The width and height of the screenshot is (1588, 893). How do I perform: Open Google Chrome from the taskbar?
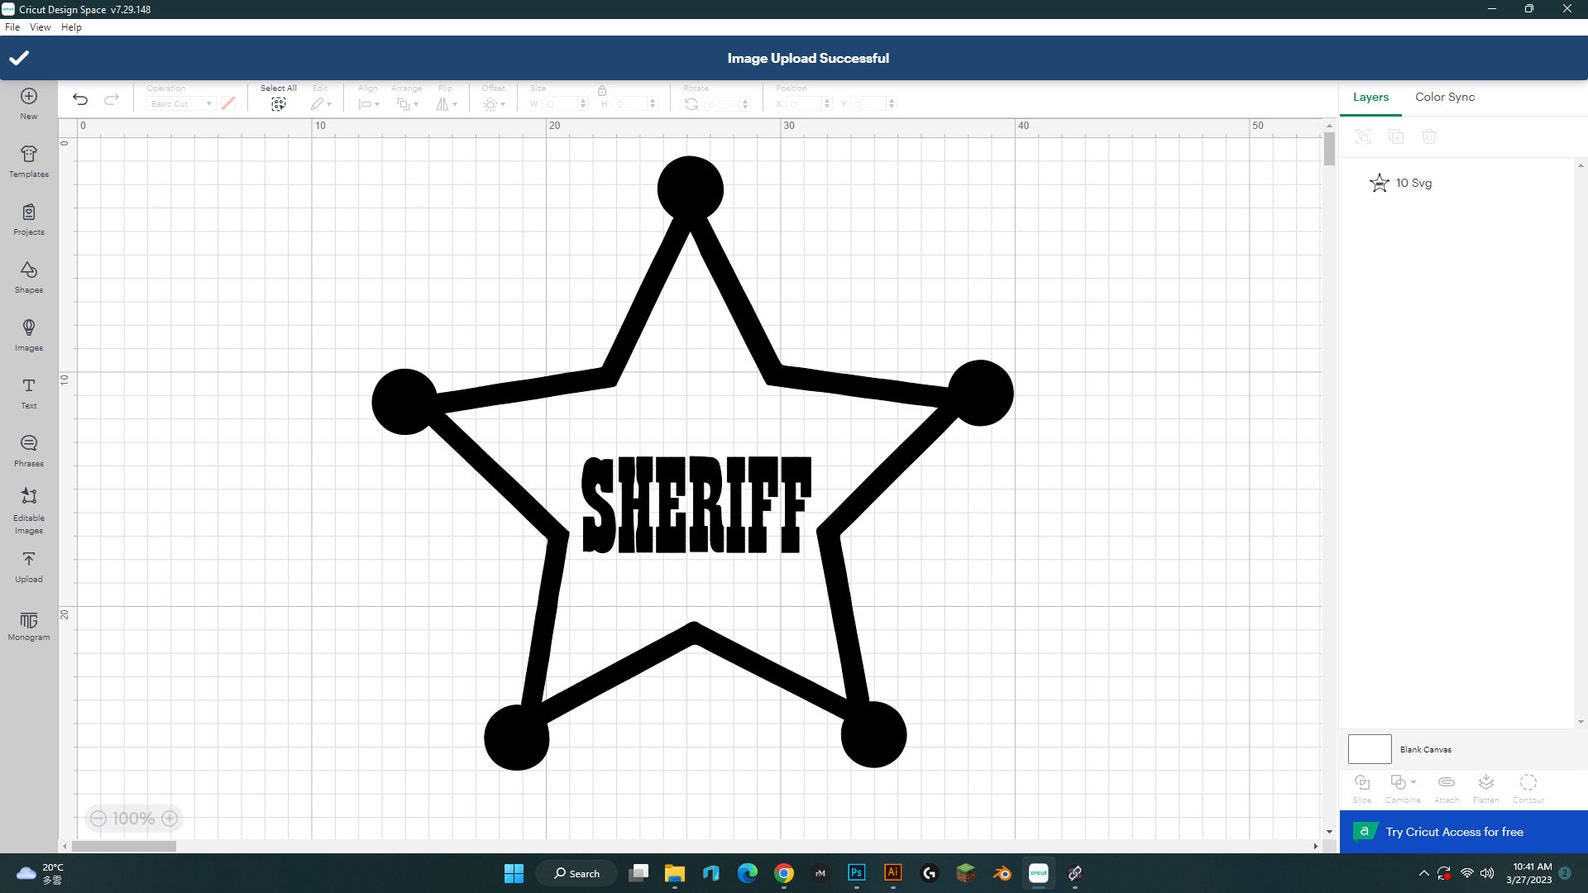(x=784, y=873)
